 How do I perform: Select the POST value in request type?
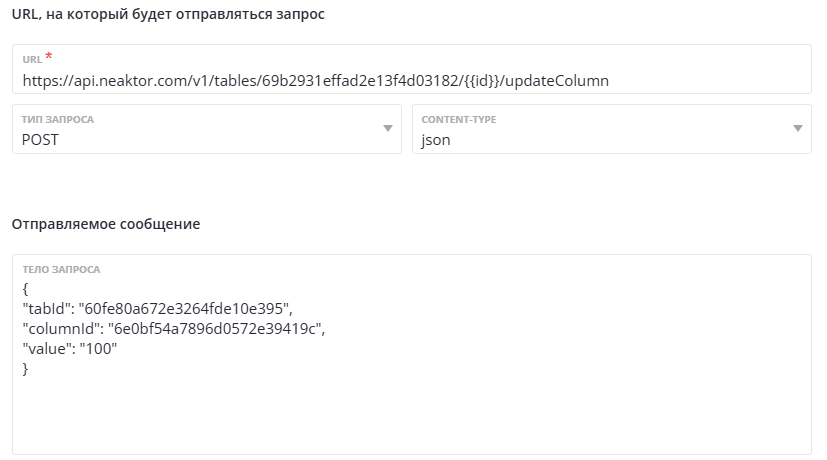click(41, 140)
